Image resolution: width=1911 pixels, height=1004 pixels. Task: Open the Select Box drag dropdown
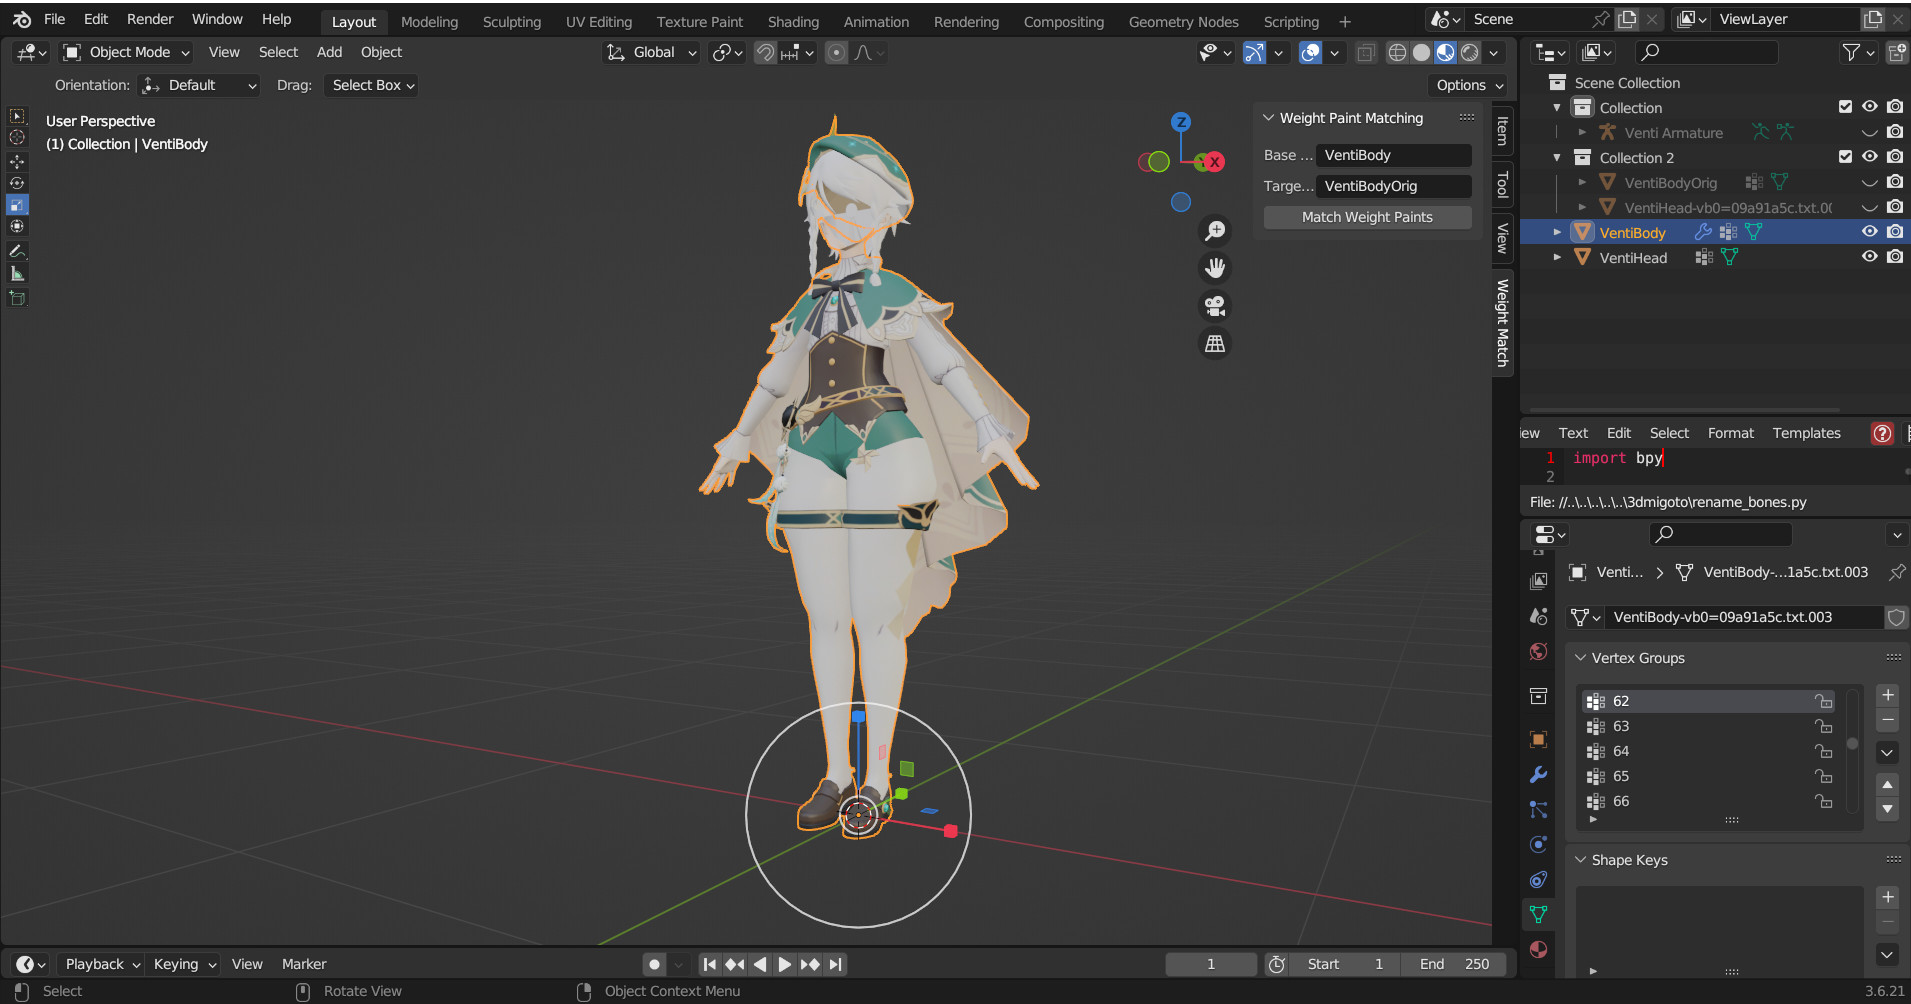coord(371,85)
